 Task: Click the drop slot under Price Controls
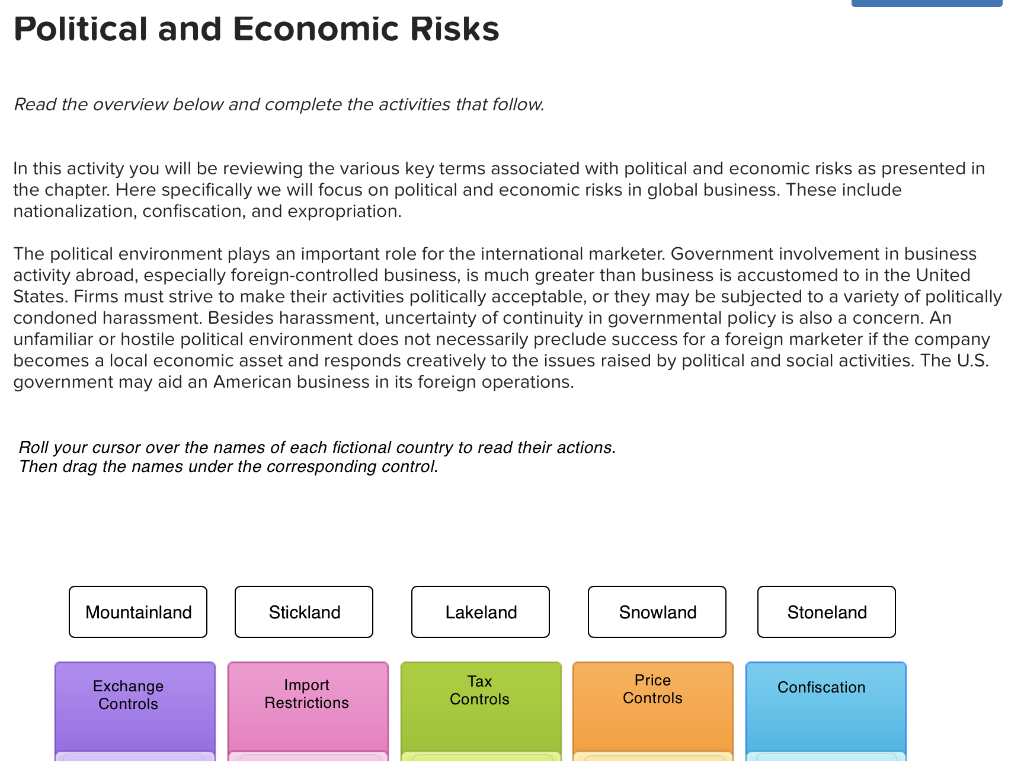pos(652,758)
